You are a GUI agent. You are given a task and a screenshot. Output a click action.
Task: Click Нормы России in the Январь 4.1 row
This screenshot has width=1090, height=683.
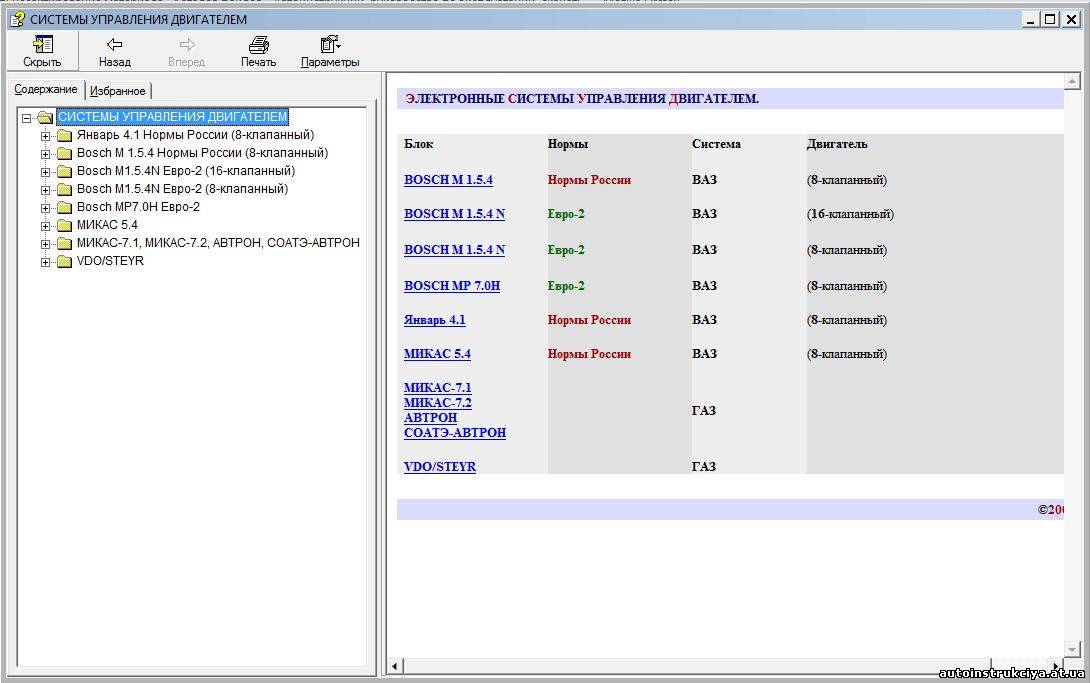[x=589, y=320]
